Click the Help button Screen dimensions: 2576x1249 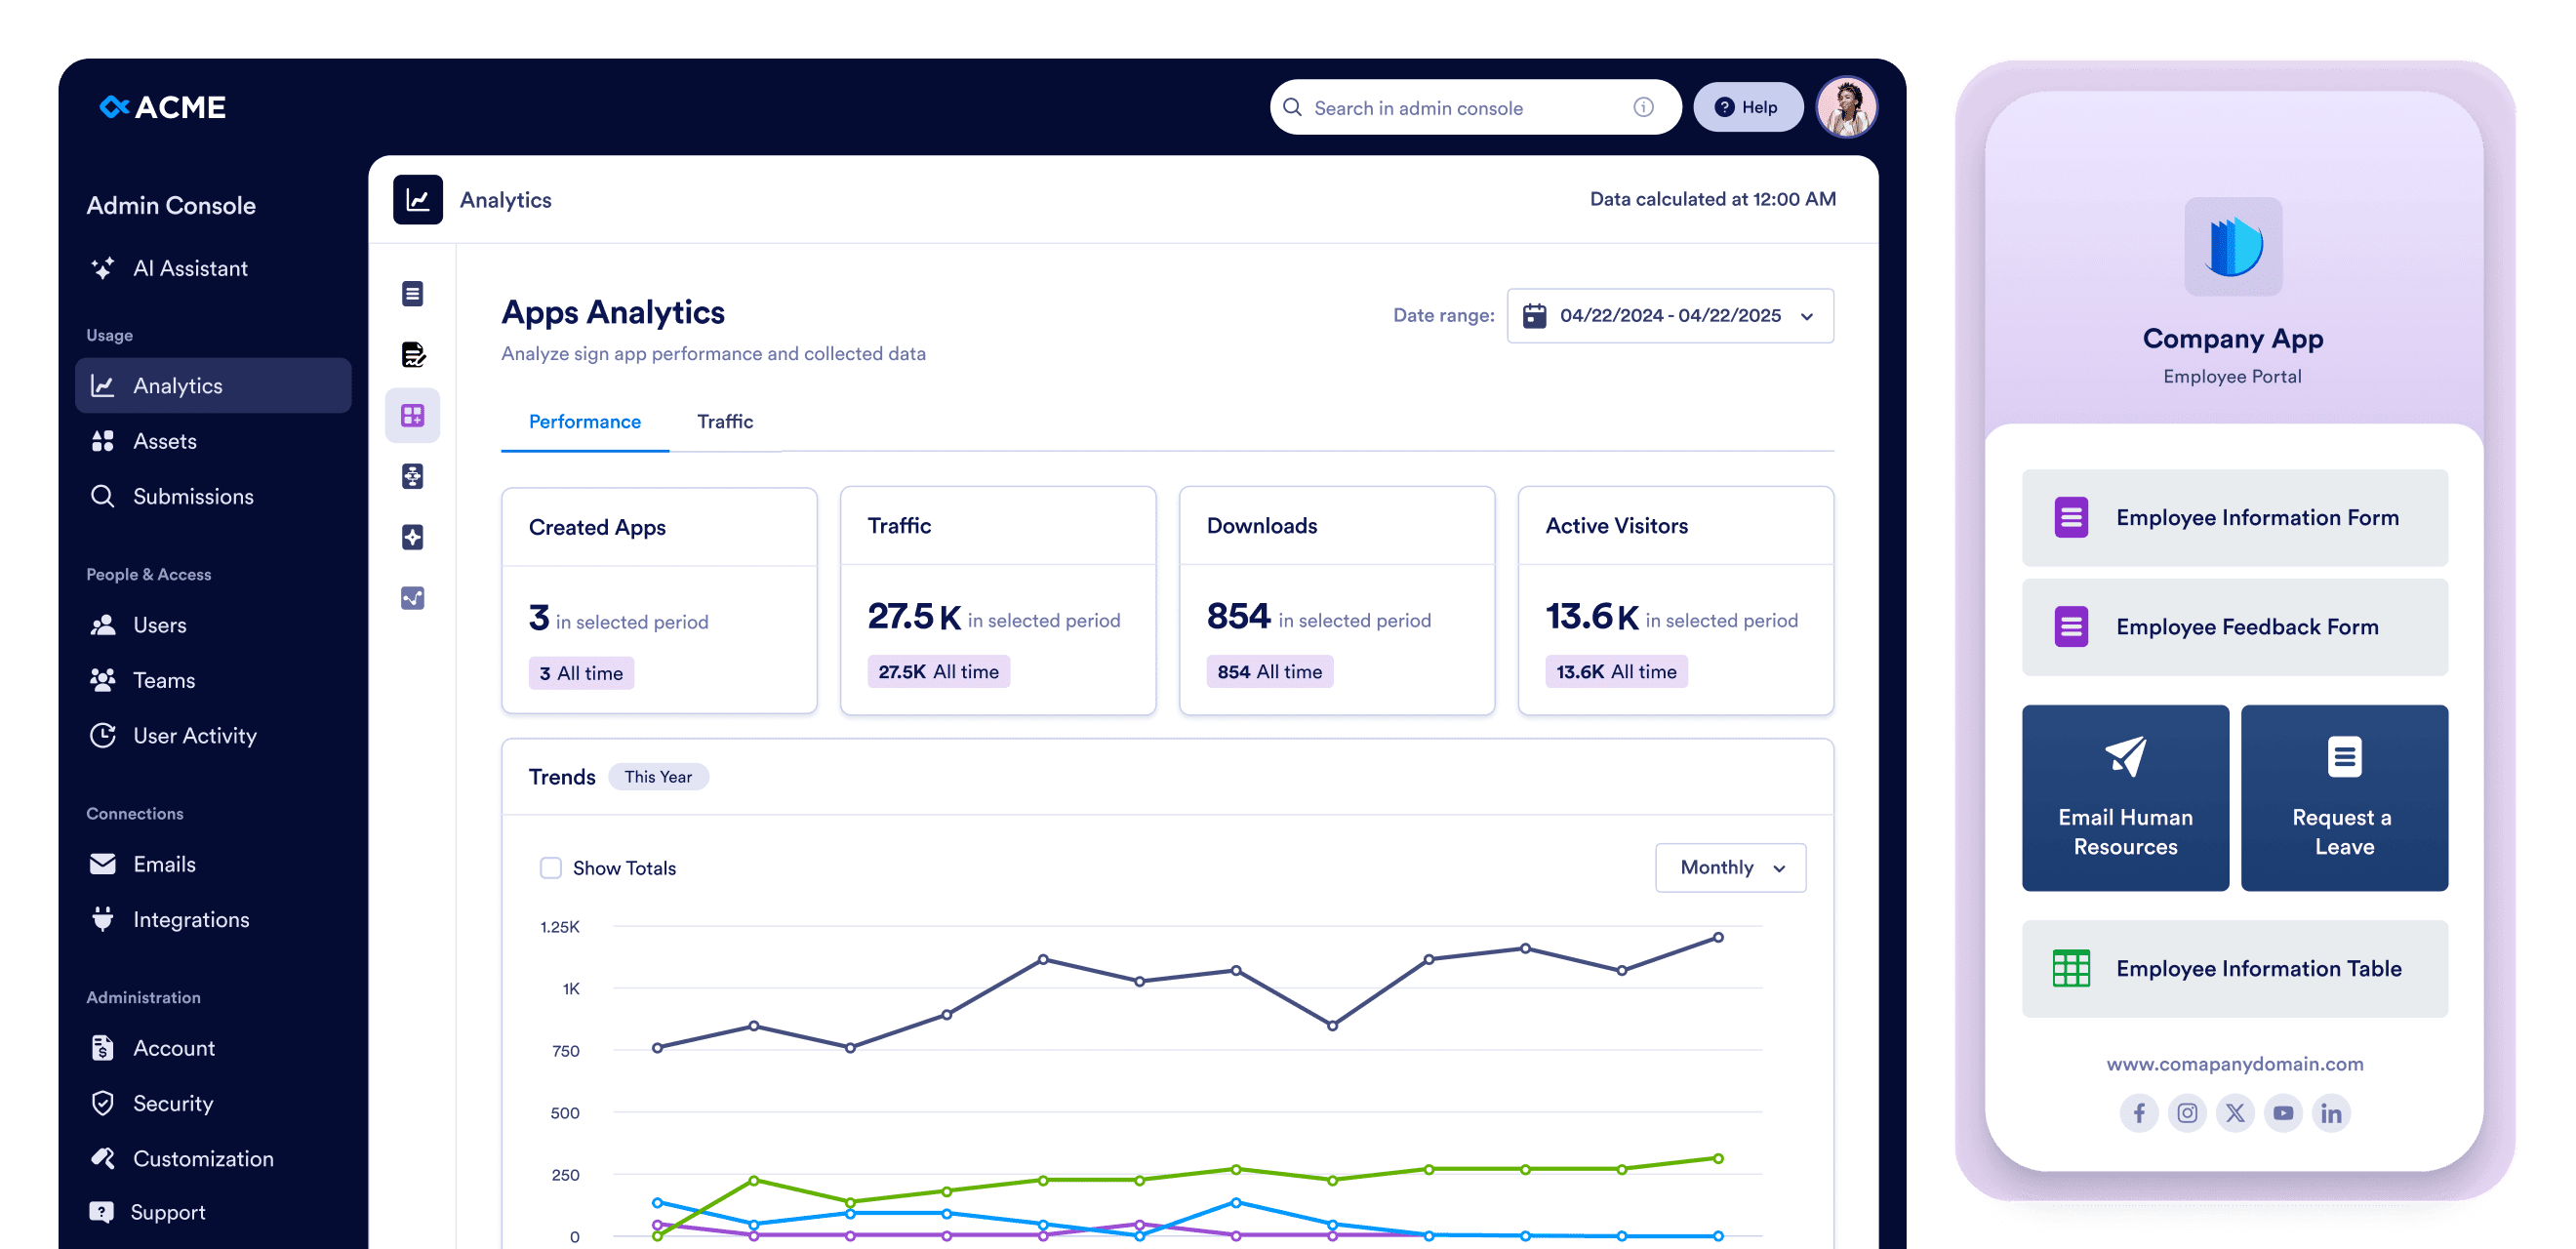[1746, 107]
